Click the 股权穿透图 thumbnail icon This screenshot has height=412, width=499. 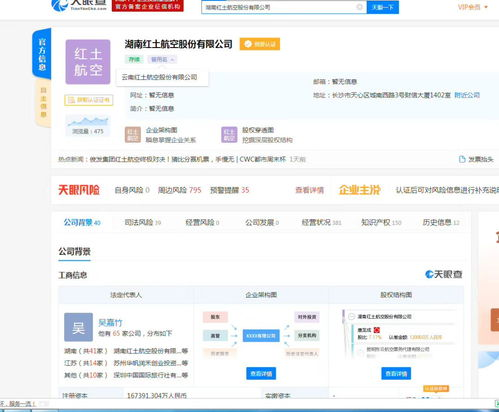[x=229, y=135]
